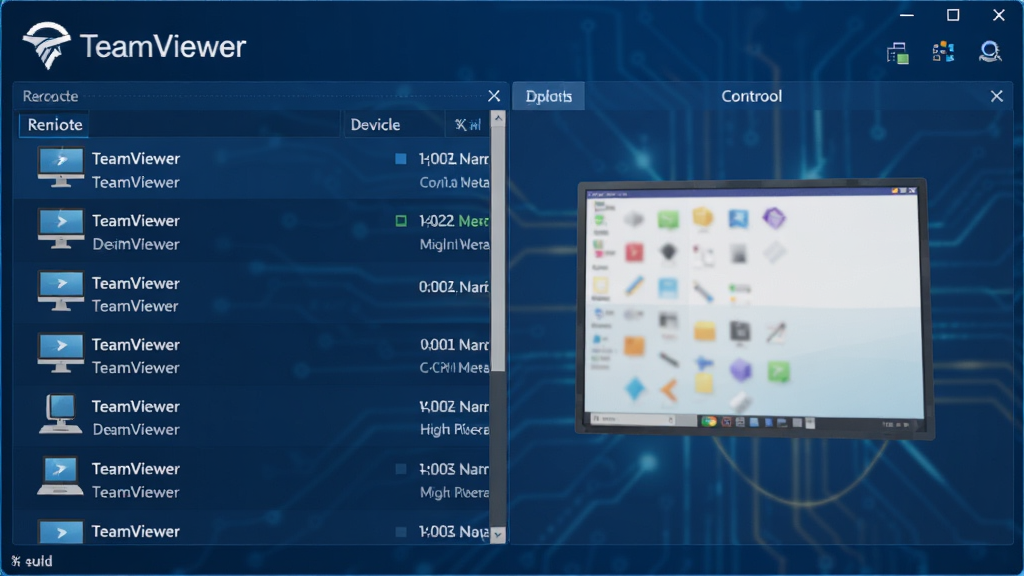Click the monitor icon in the 1:003 Nova row
The width and height of the screenshot is (1024, 576).
coord(61,532)
